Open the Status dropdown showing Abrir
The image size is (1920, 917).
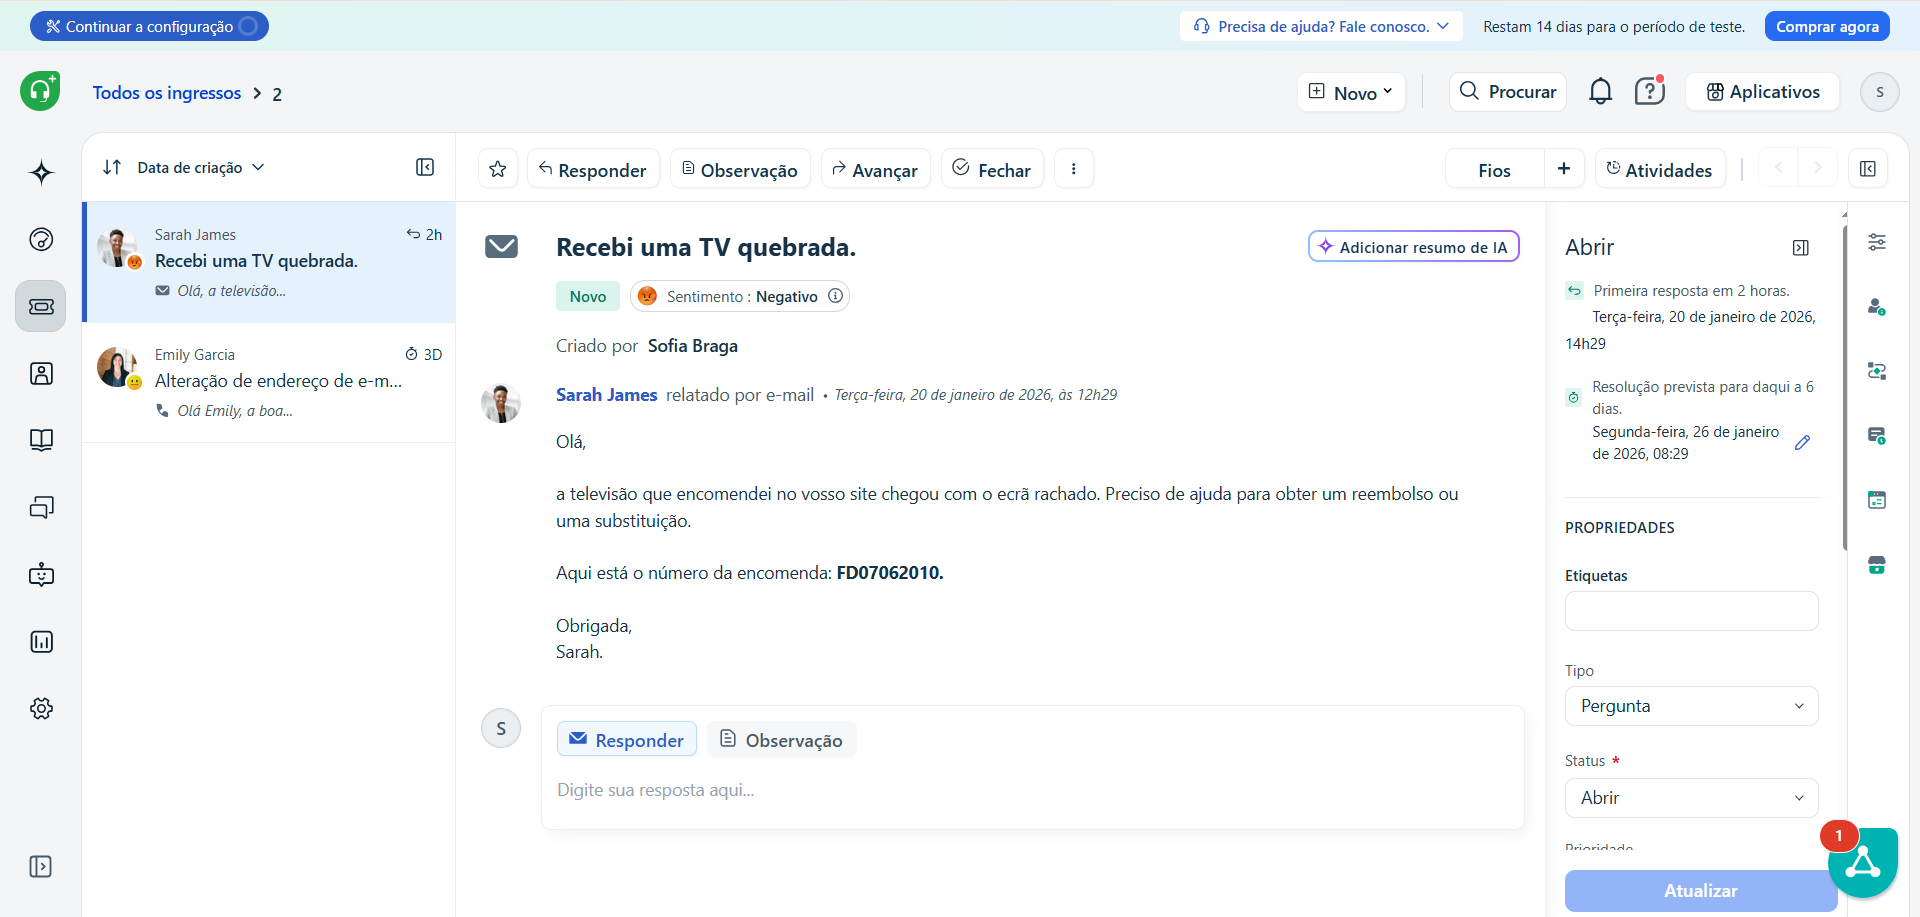pyautogui.click(x=1690, y=797)
